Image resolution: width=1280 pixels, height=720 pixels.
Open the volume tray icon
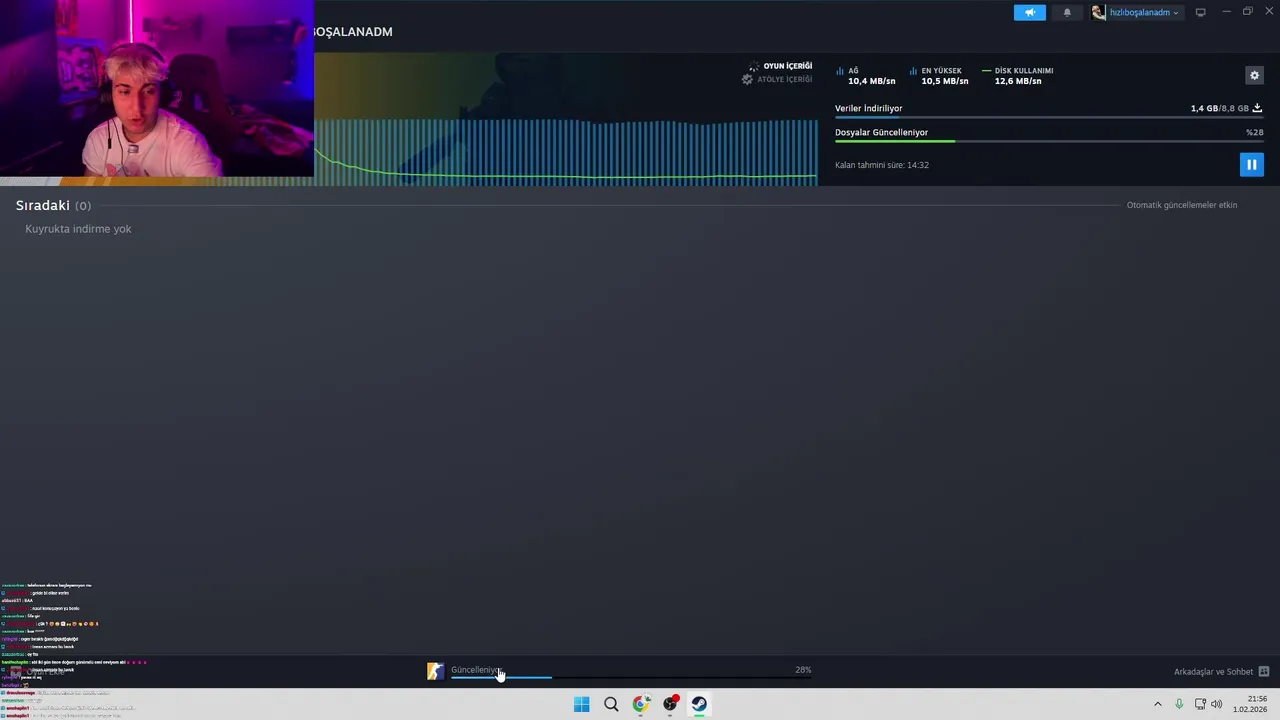(x=1217, y=704)
